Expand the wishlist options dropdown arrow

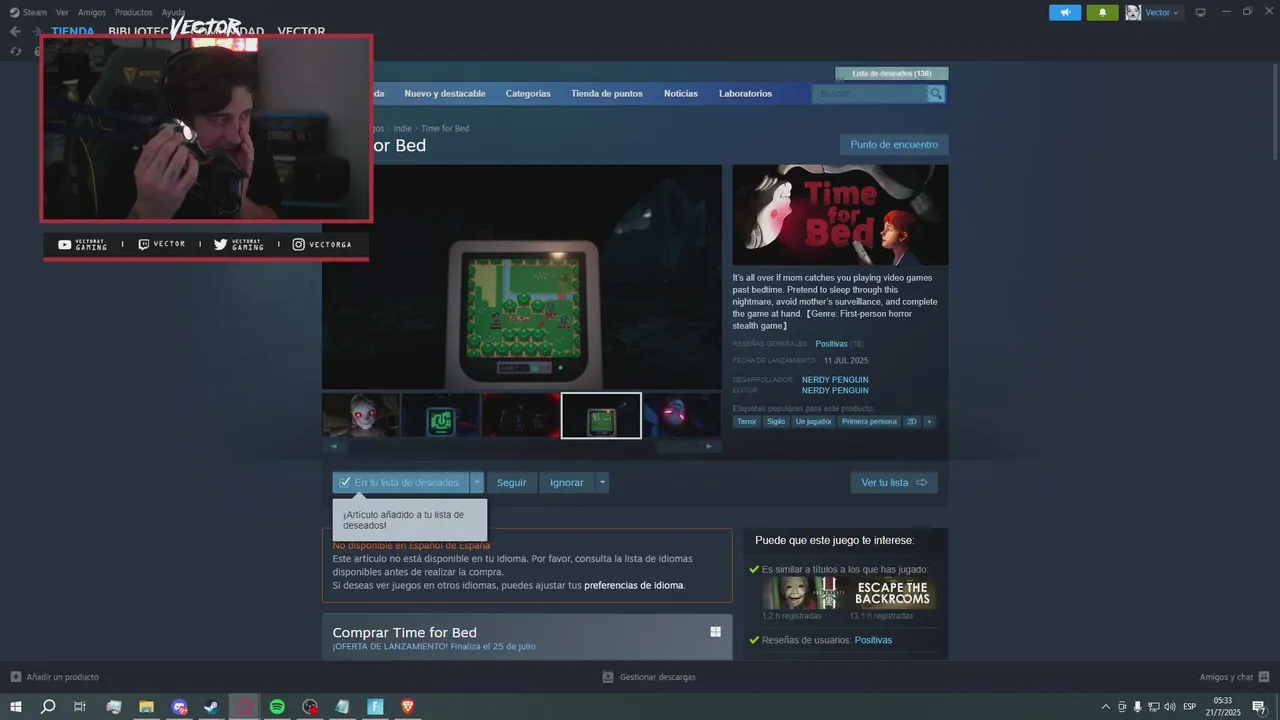(x=477, y=482)
